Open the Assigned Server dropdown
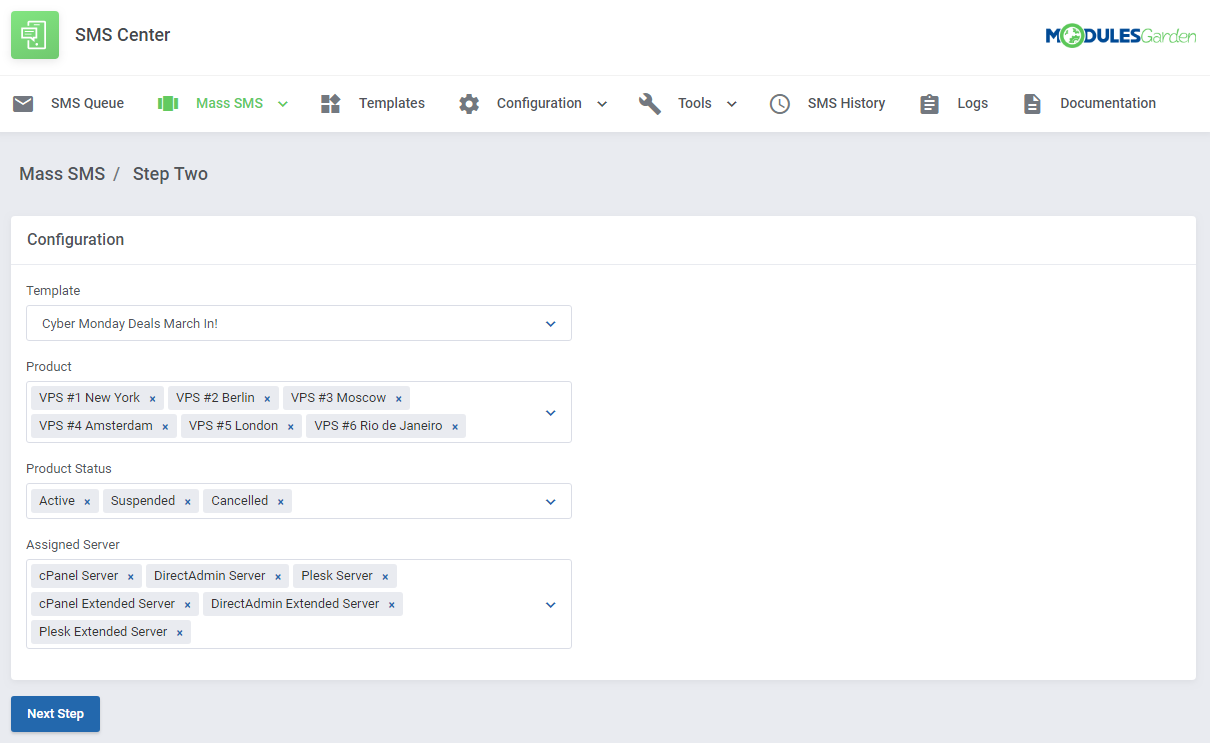The height and width of the screenshot is (743, 1210). (550, 604)
